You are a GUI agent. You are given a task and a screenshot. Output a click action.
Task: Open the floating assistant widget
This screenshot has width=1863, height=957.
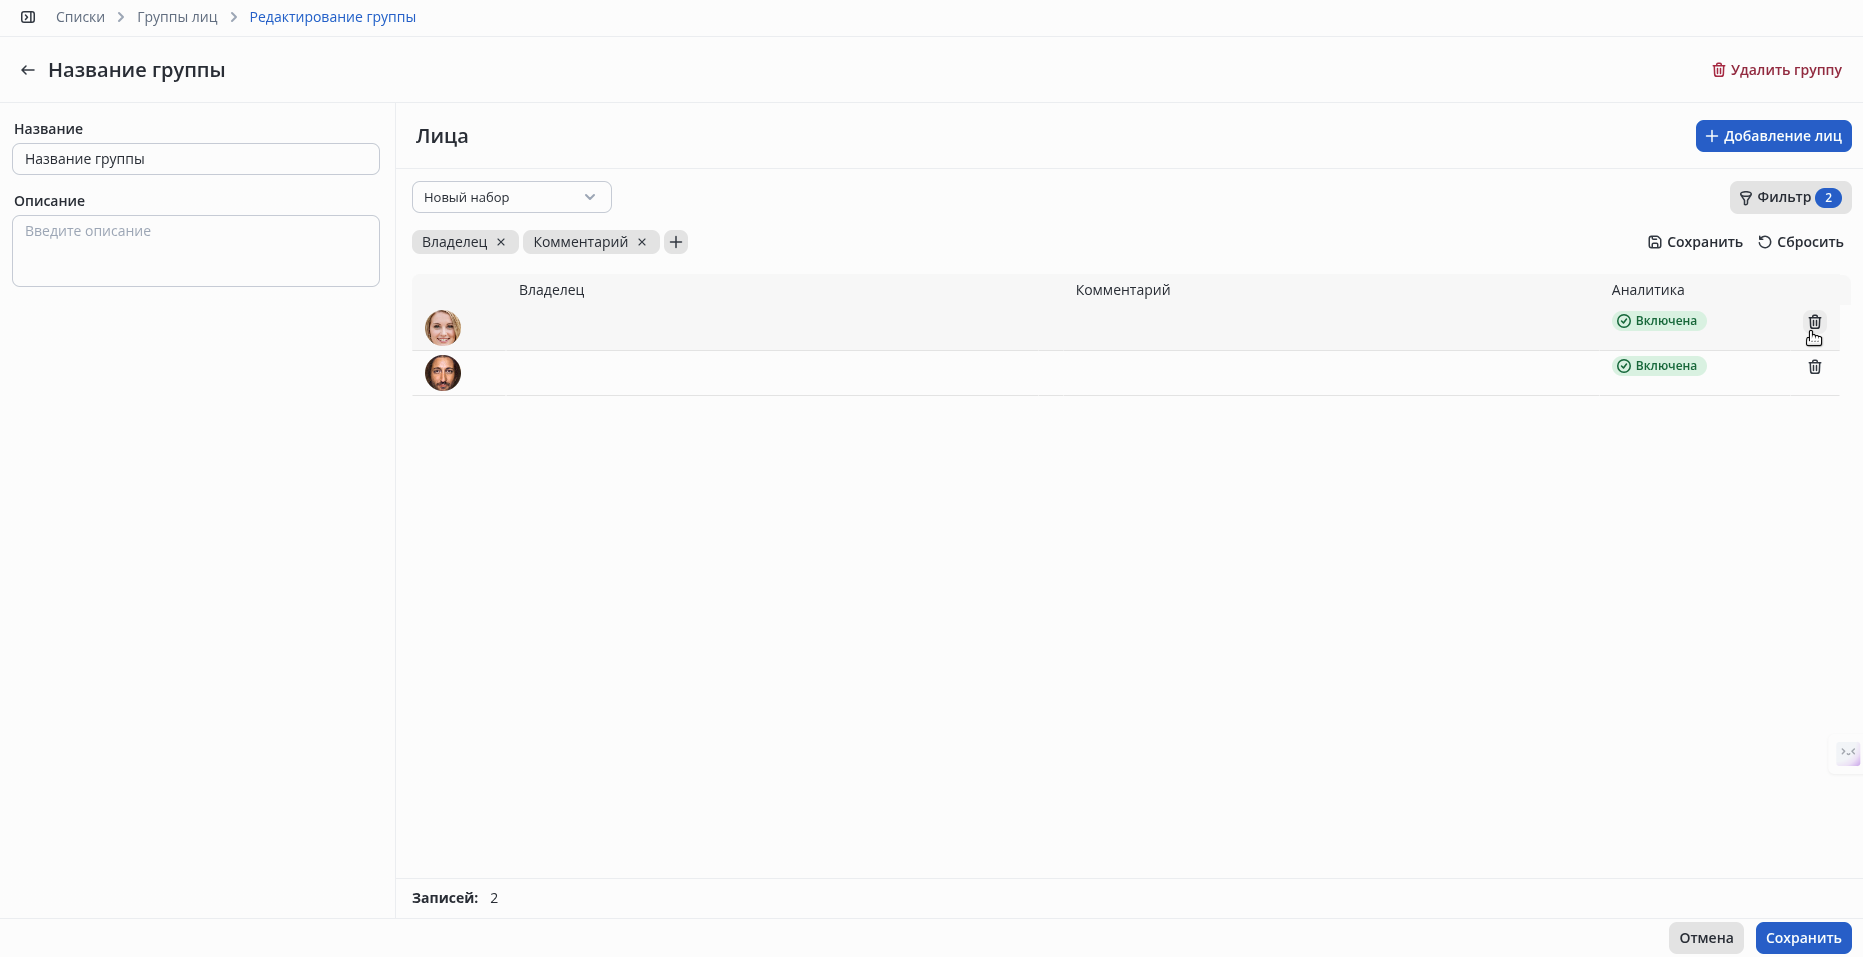[x=1848, y=753]
